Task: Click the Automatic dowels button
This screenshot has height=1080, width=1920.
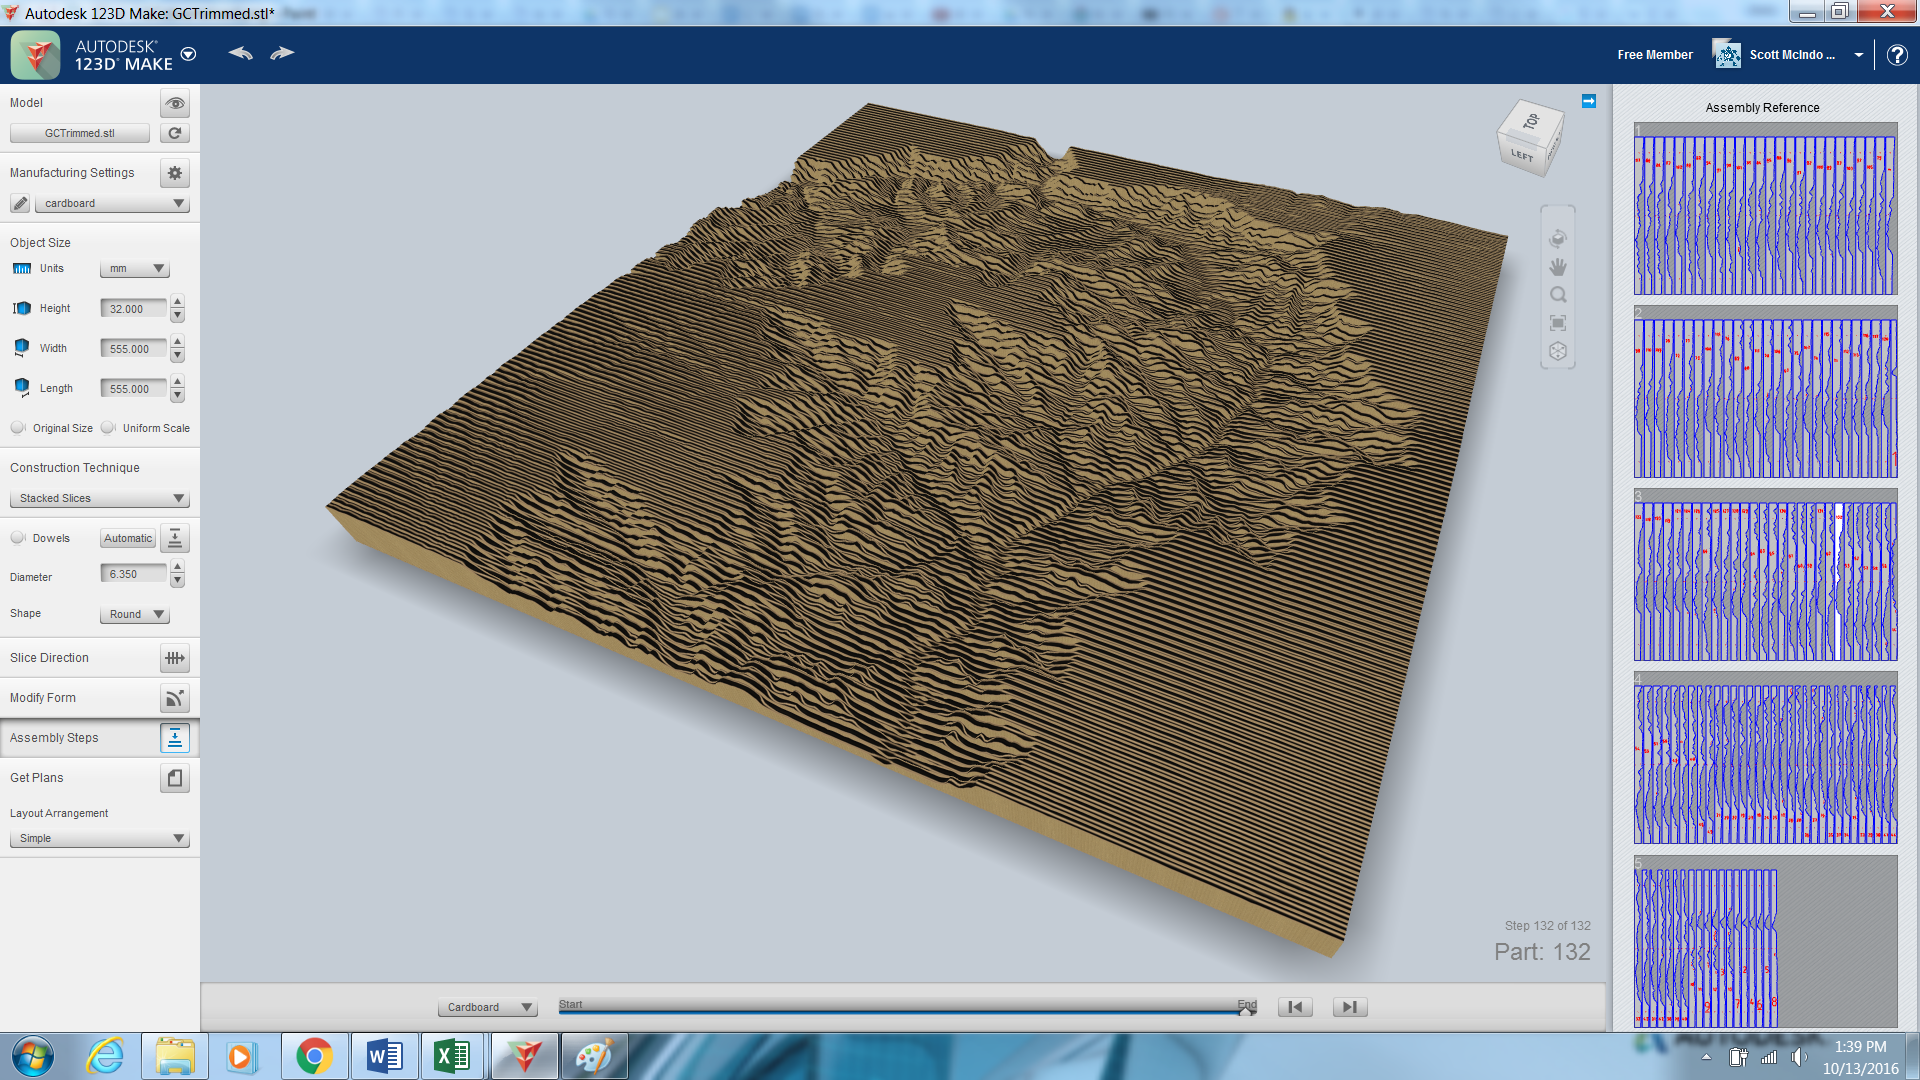Action: point(128,538)
